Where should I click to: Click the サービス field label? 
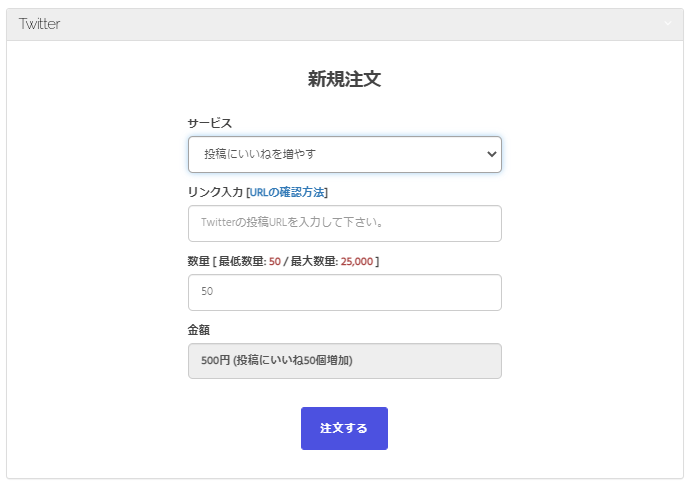209,123
